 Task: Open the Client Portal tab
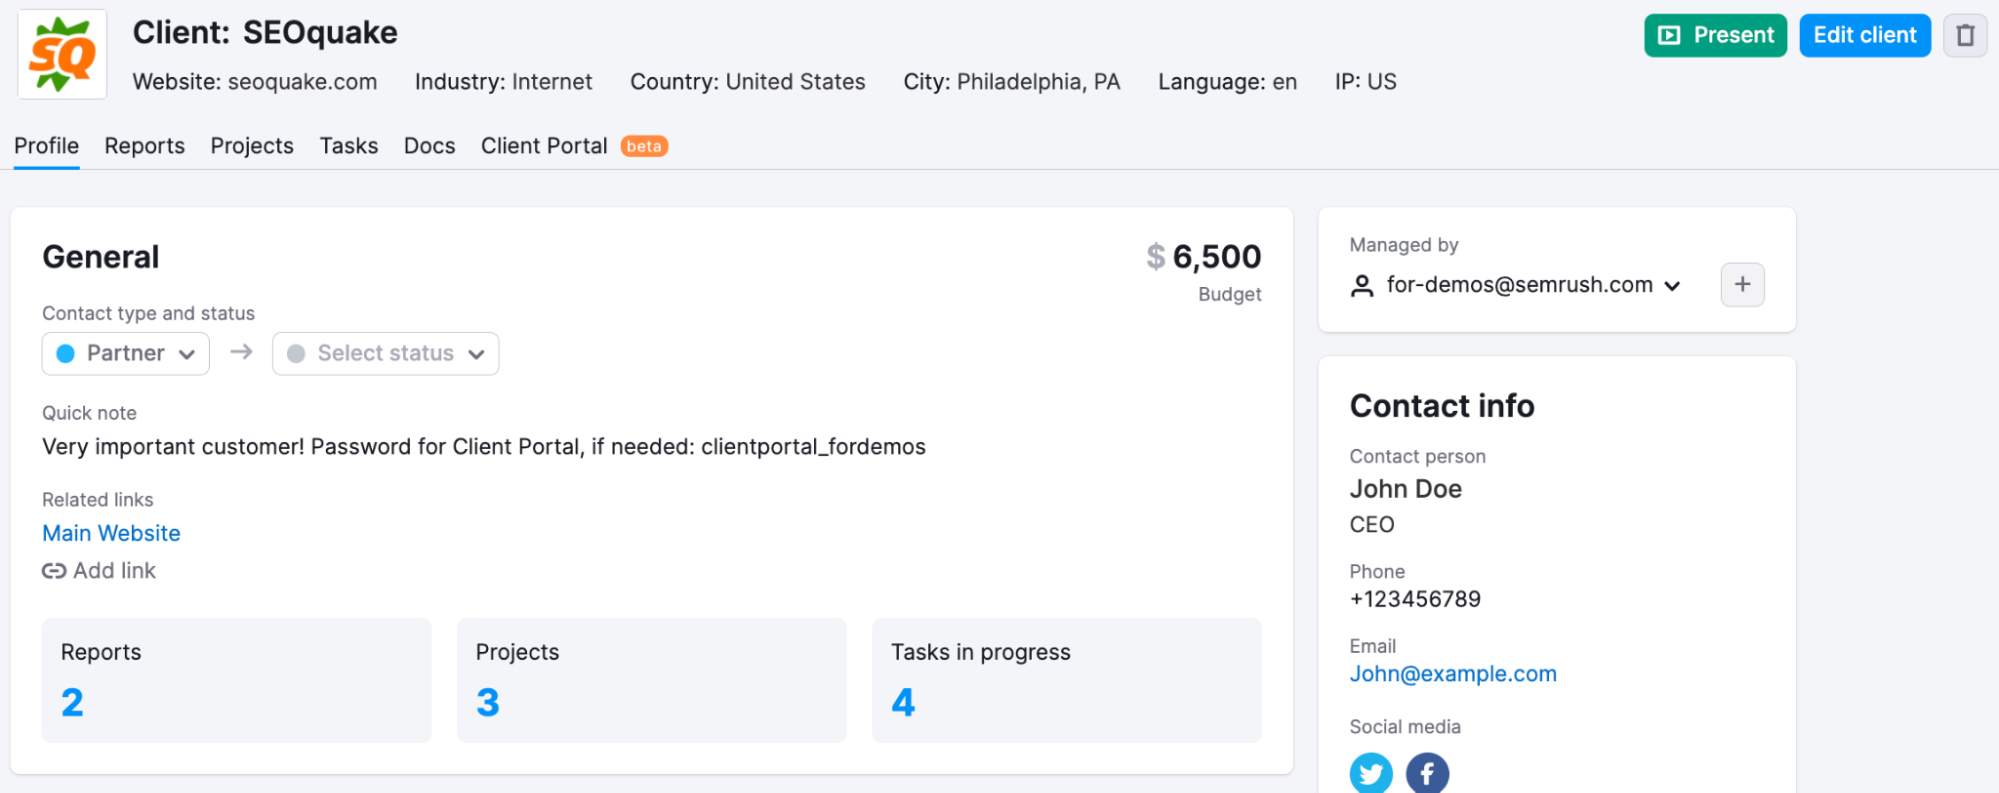544,146
